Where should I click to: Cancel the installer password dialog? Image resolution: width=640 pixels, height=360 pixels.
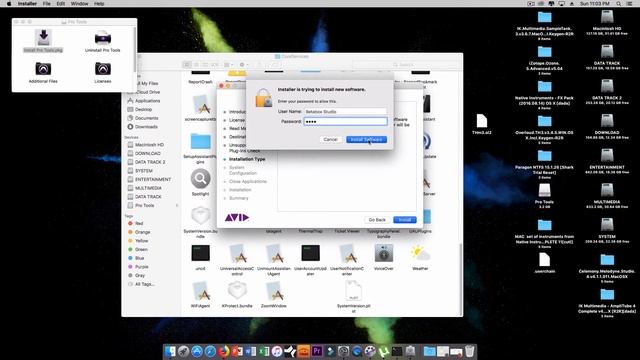[330, 140]
